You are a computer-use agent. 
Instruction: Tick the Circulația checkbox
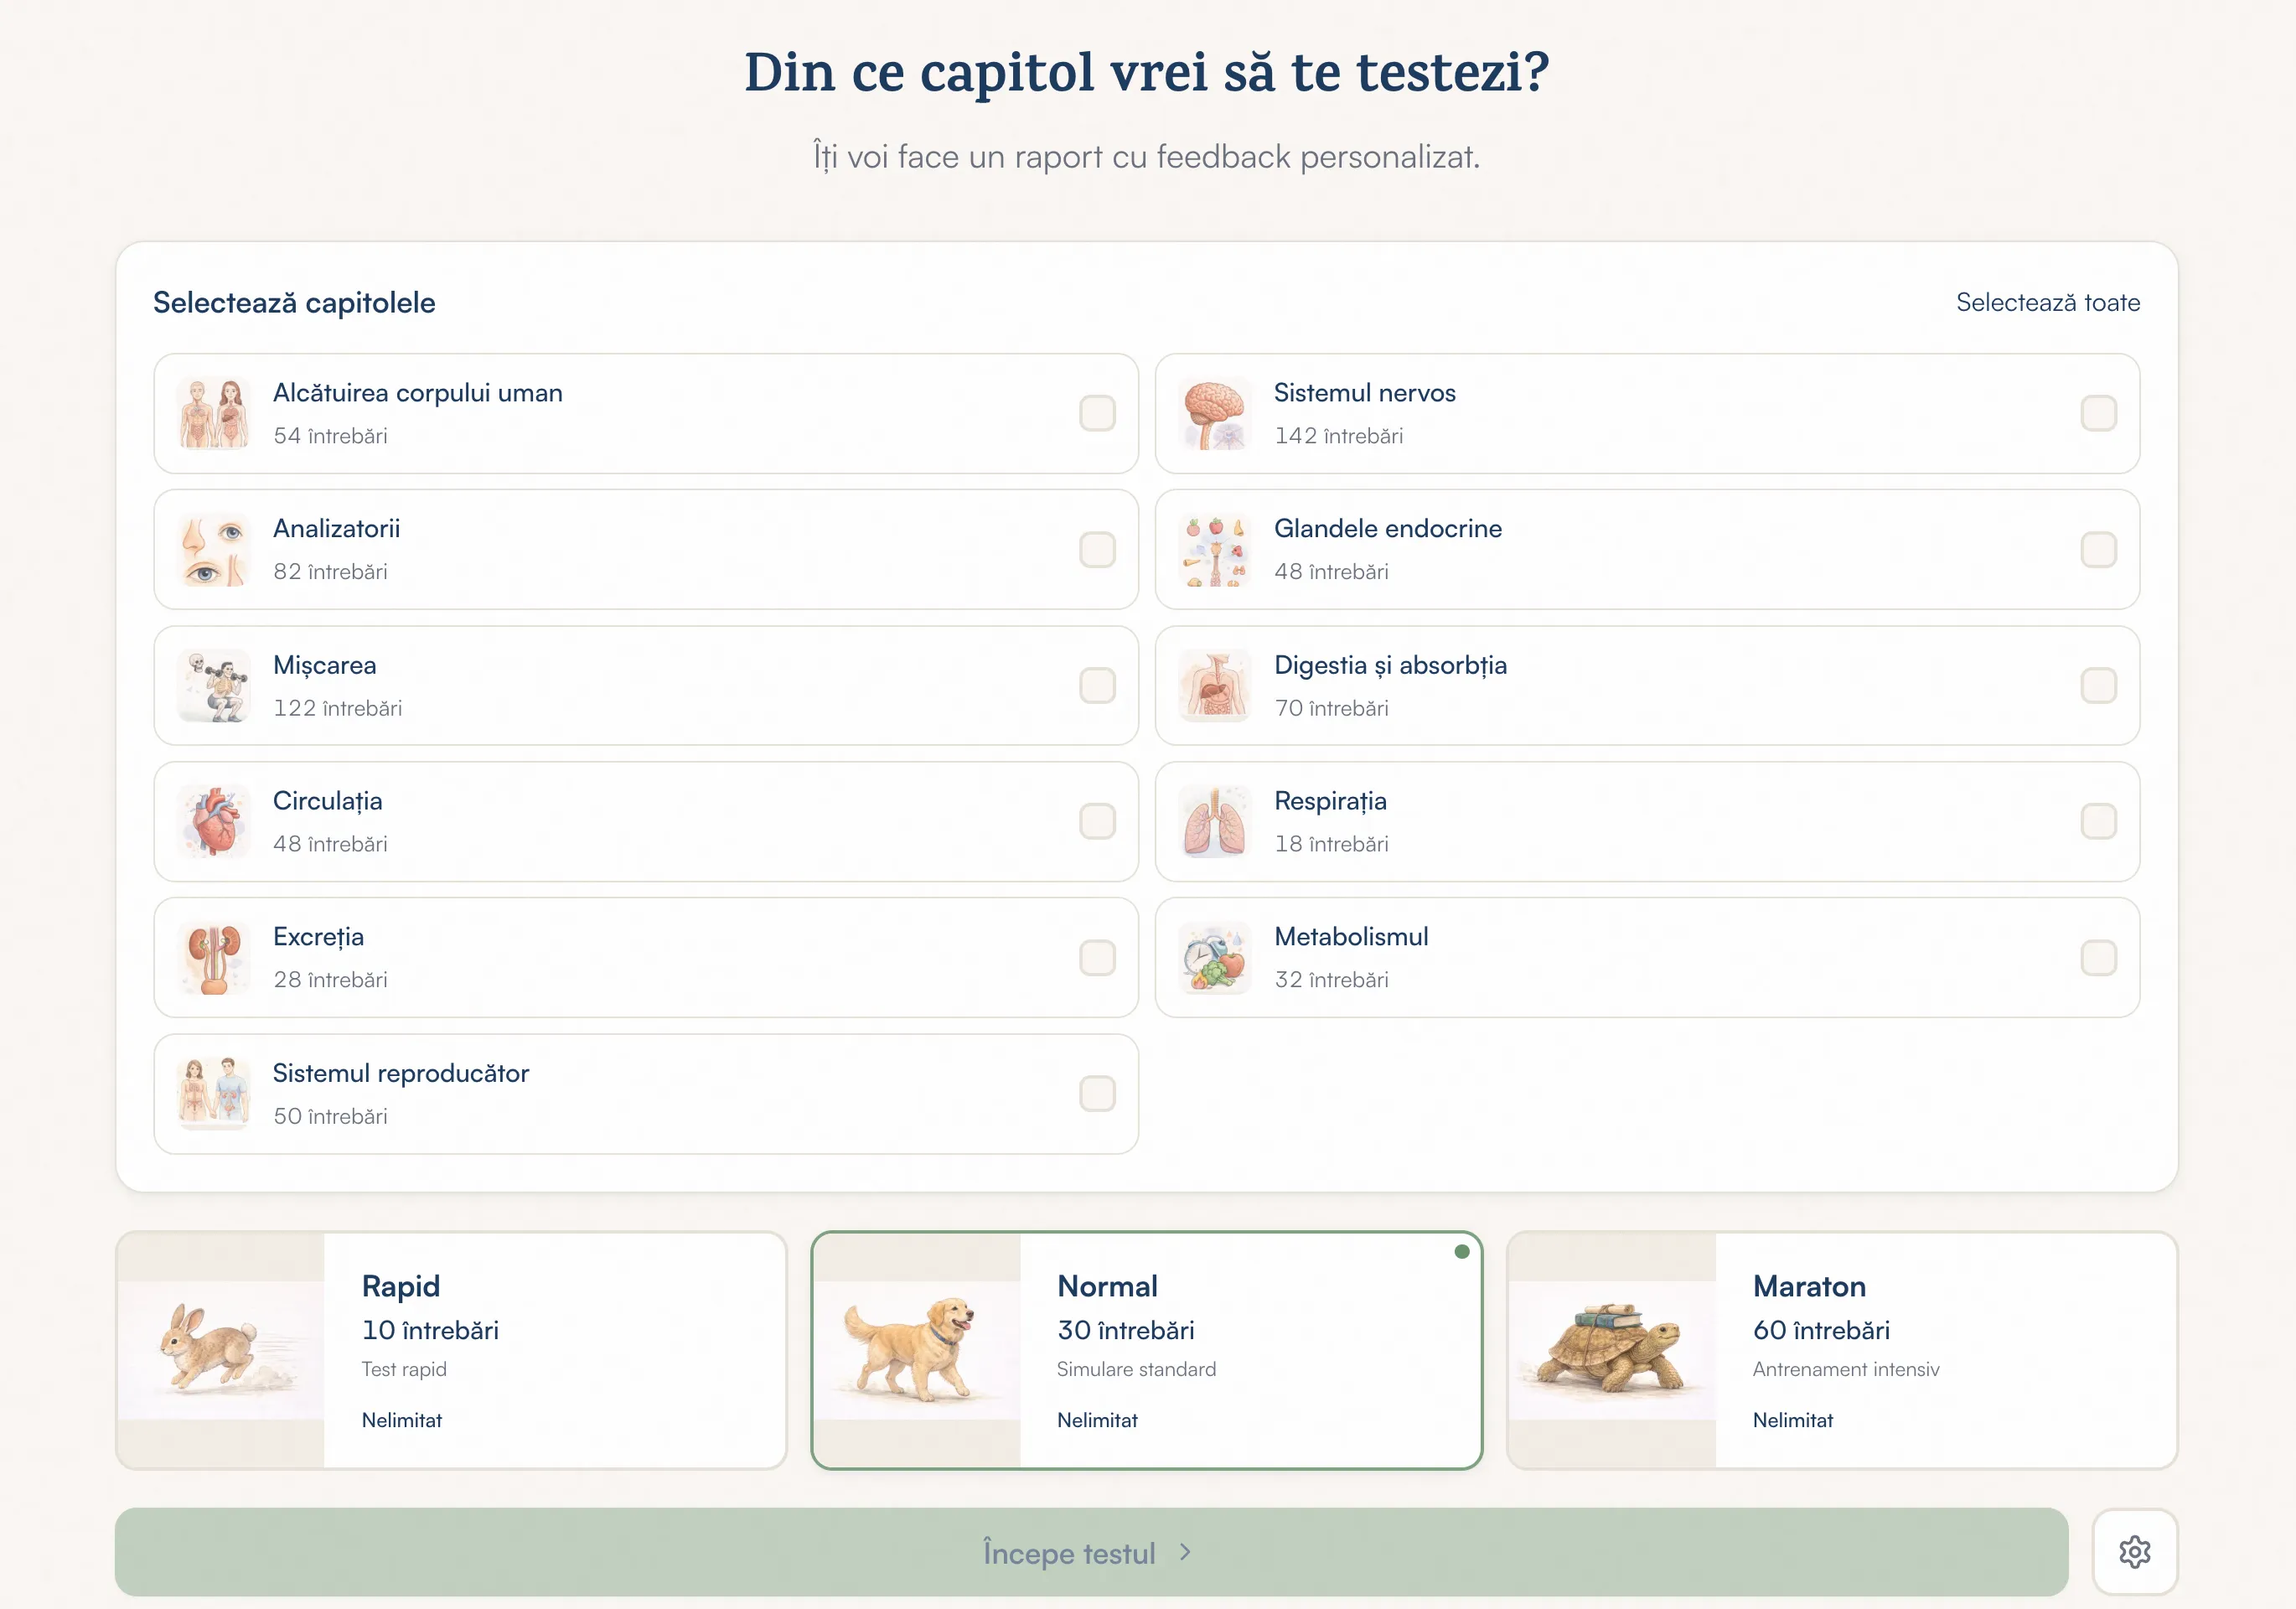pos(1097,822)
